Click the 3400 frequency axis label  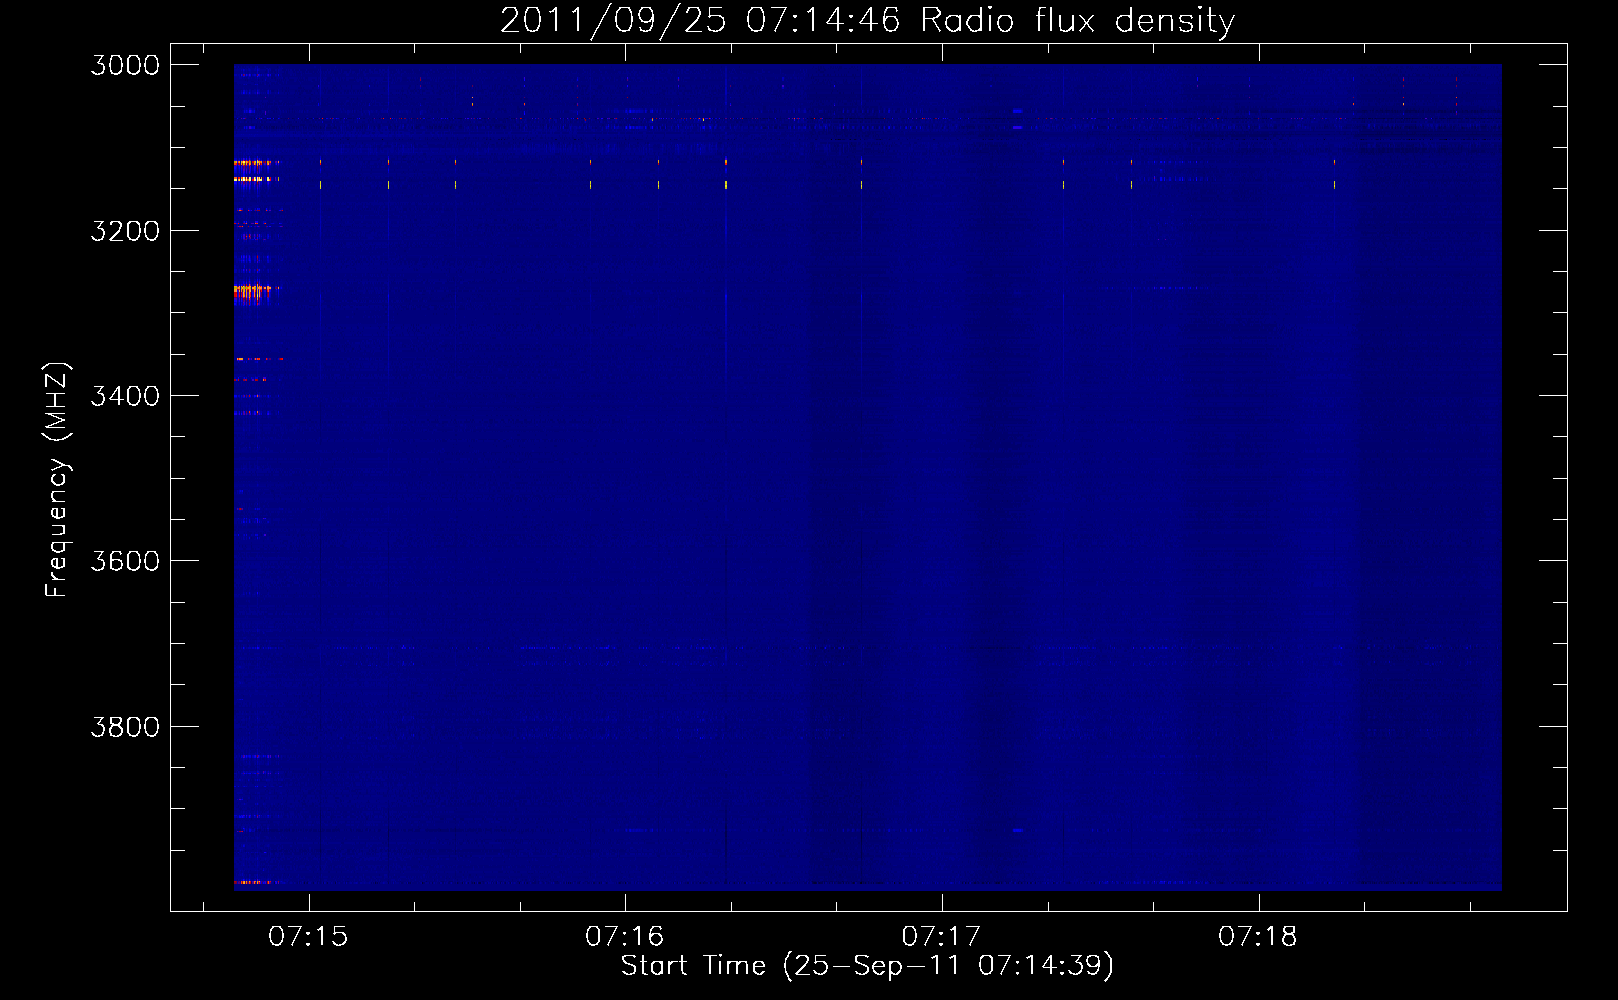click(125, 396)
